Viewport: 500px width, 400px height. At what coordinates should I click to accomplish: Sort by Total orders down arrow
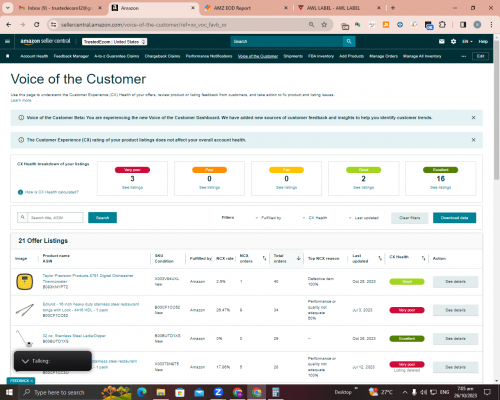click(x=299, y=258)
